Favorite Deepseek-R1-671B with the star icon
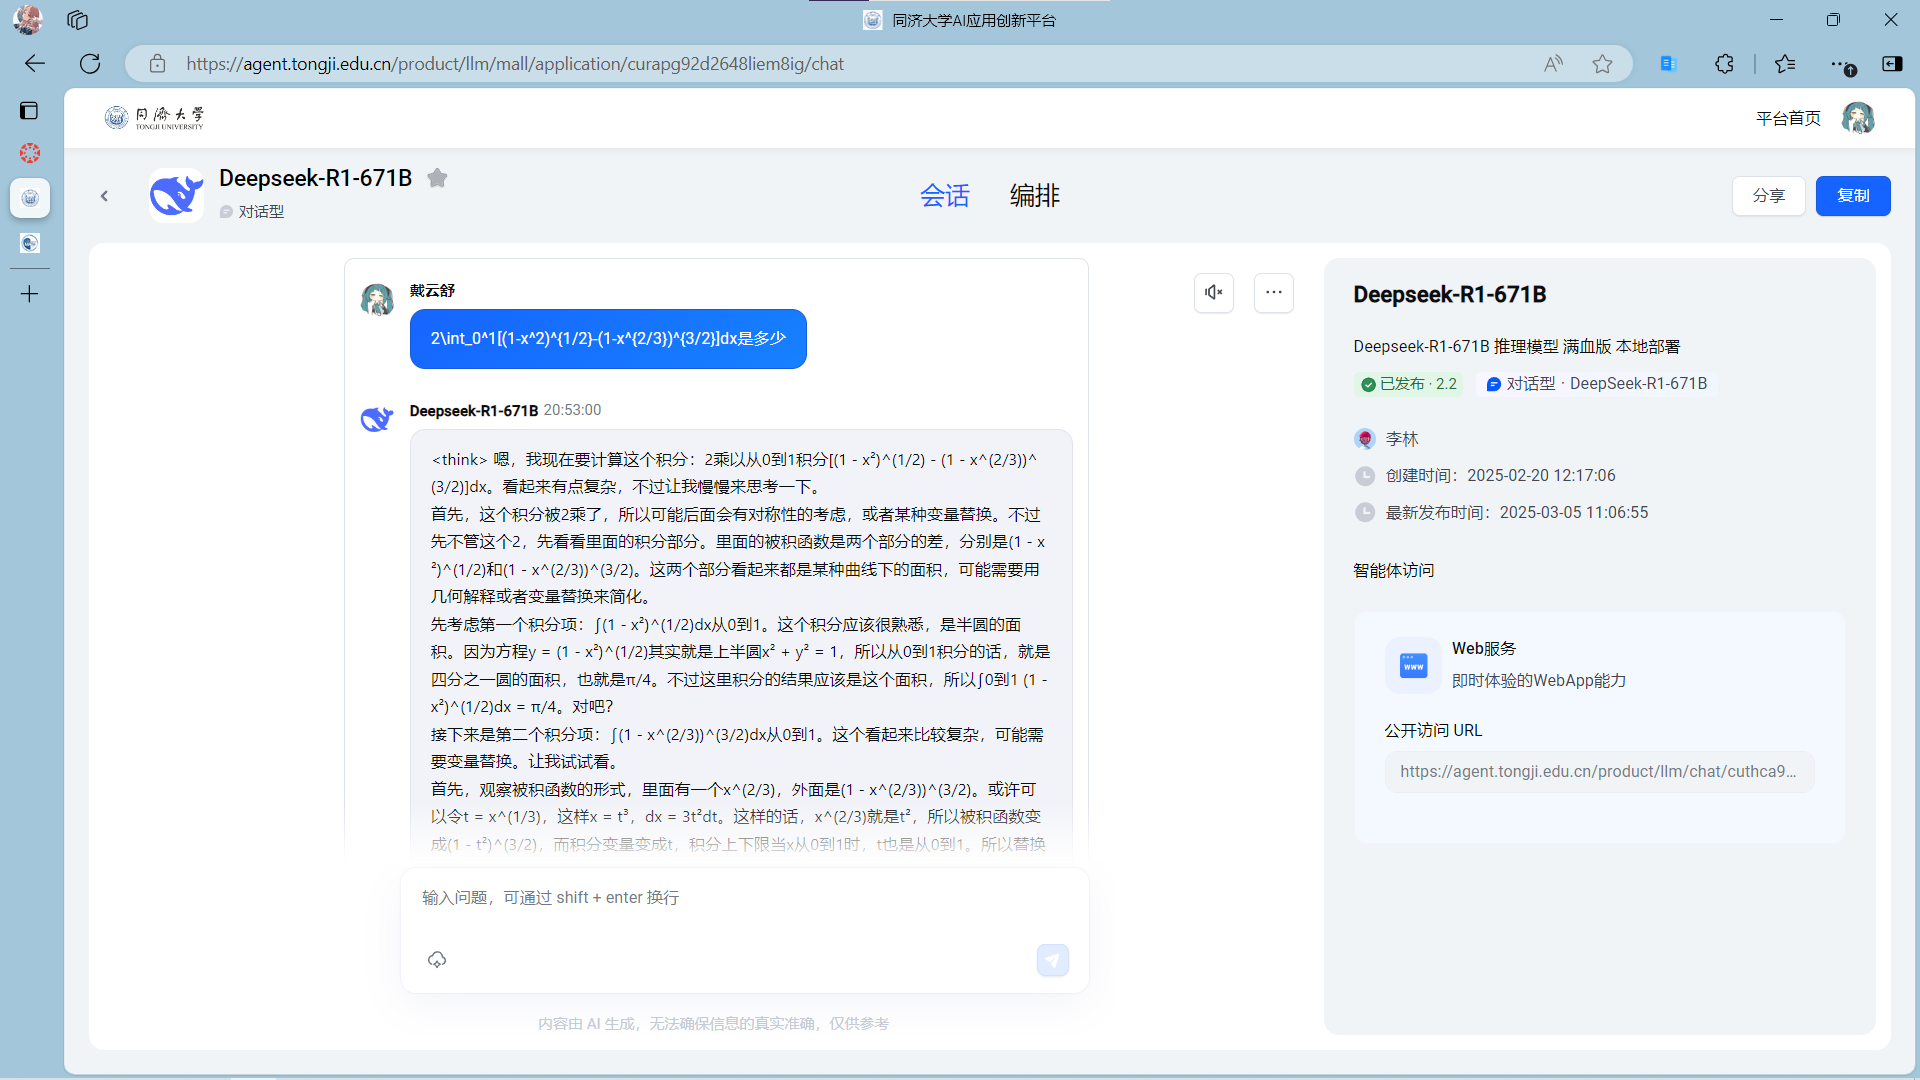Image resolution: width=1920 pixels, height=1080 pixels. click(437, 178)
